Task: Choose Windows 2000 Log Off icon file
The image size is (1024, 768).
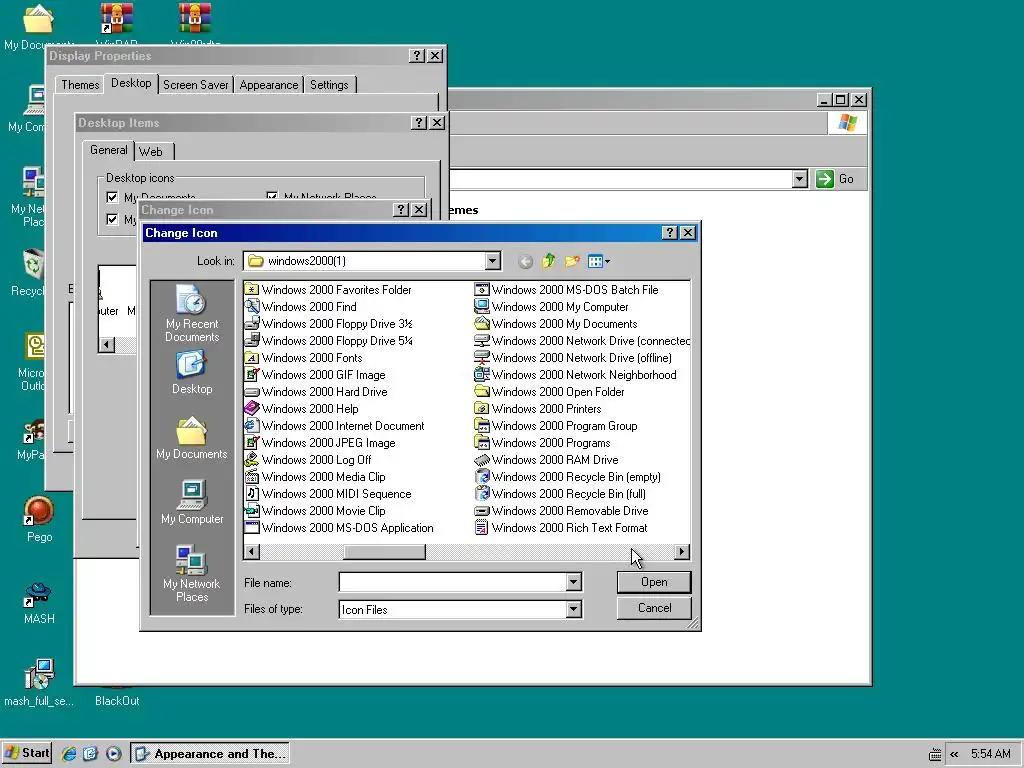Action: coord(308,459)
